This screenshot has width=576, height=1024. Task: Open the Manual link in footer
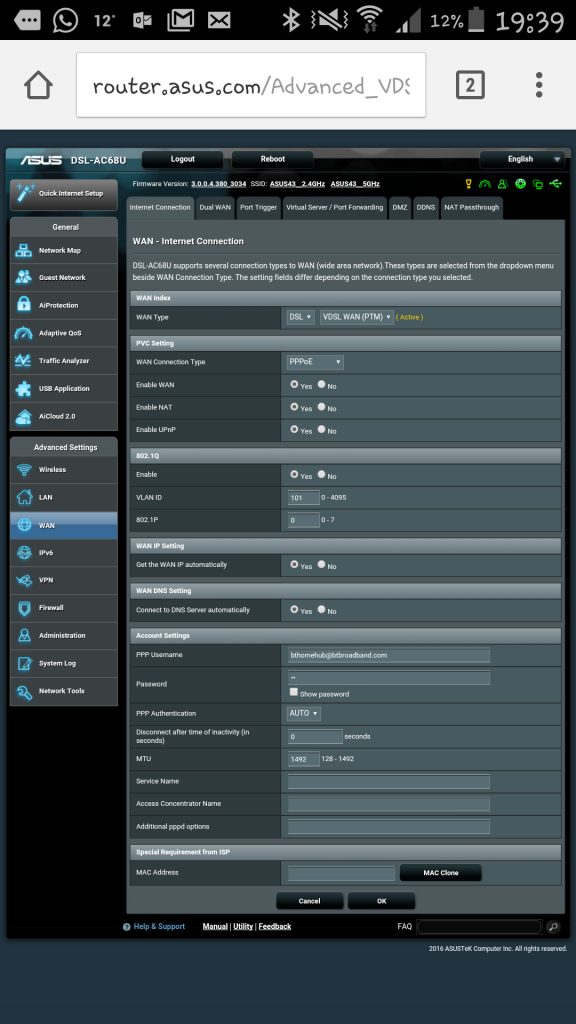215,927
